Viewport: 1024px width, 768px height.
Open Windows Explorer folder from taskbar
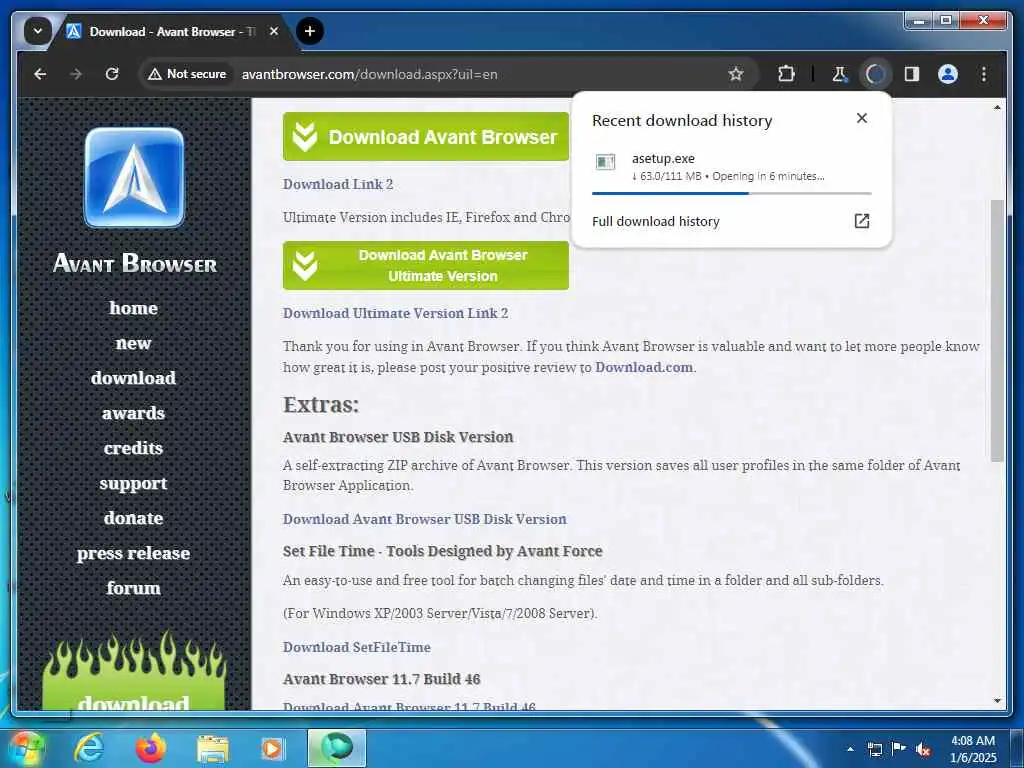[213, 749]
